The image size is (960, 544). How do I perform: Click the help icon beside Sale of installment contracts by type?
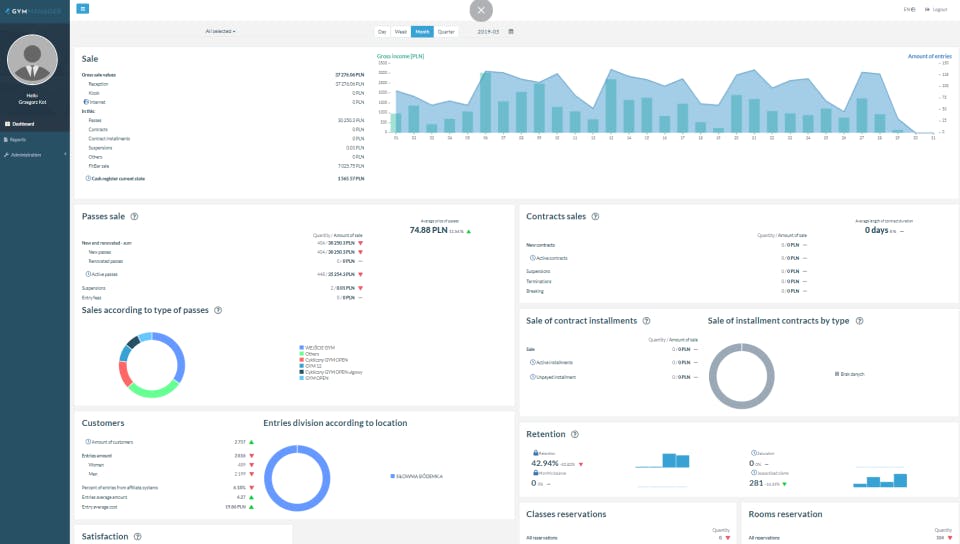pyautogui.click(x=860, y=321)
